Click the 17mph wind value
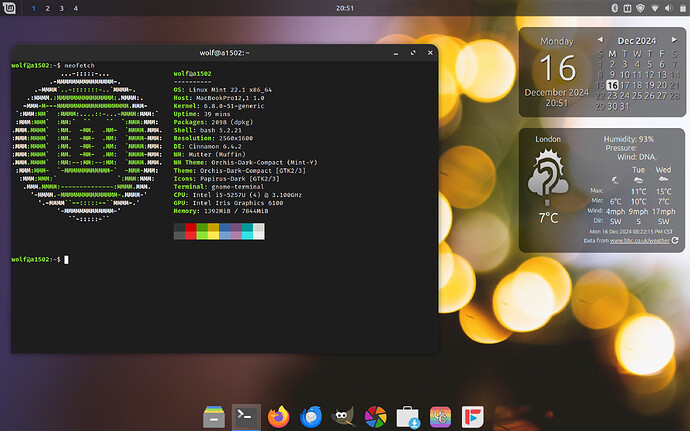Viewport: 690px width, 431px height. [x=663, y=211]
